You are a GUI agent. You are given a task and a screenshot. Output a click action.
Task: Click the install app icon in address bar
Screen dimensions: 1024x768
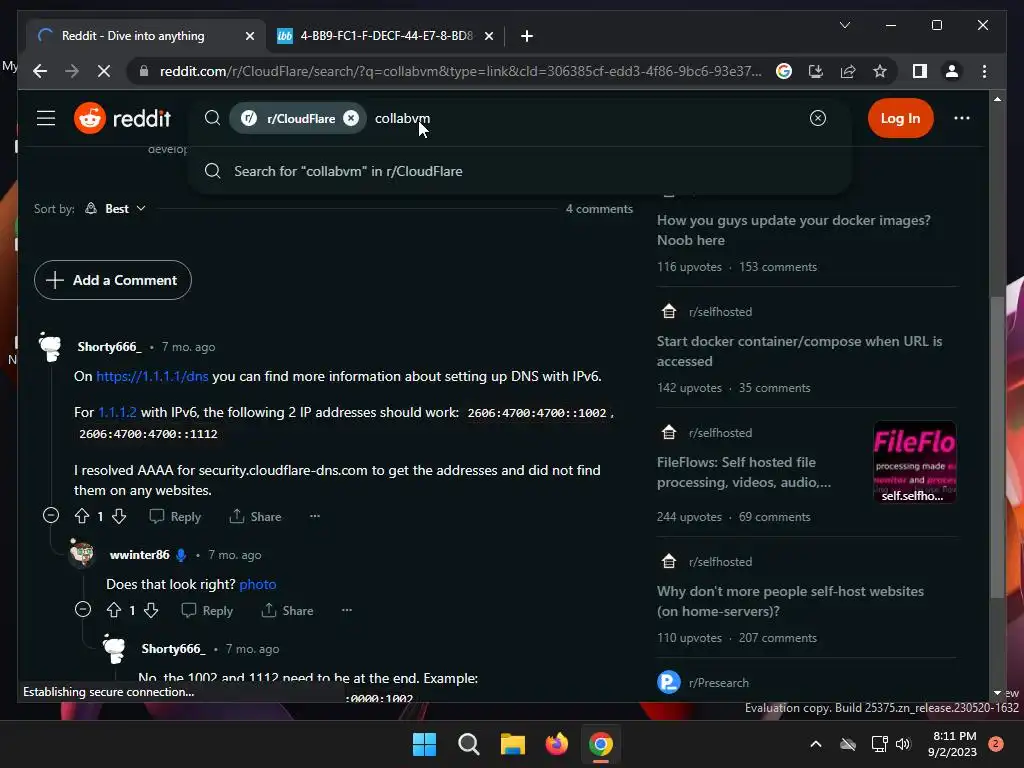click(816, 71)
